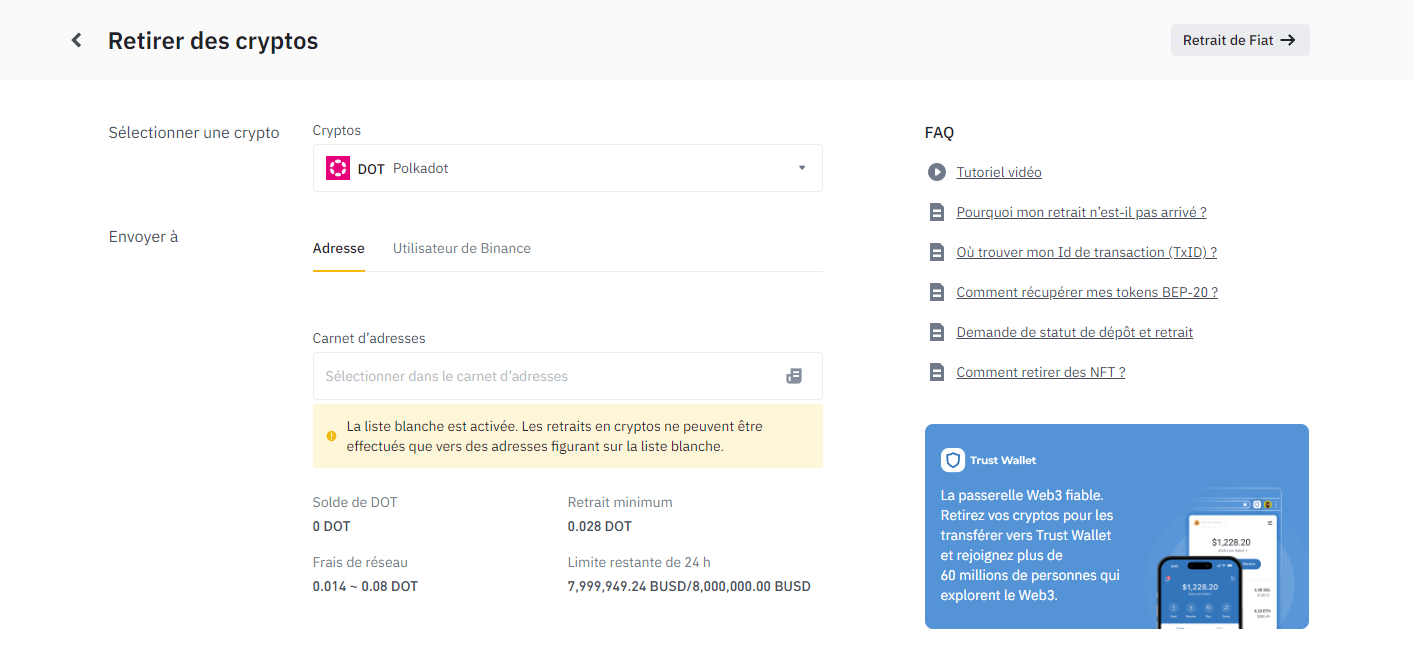
Task: Click the document icon beside Comment retirer des NFT
Action: coord(936,372)
